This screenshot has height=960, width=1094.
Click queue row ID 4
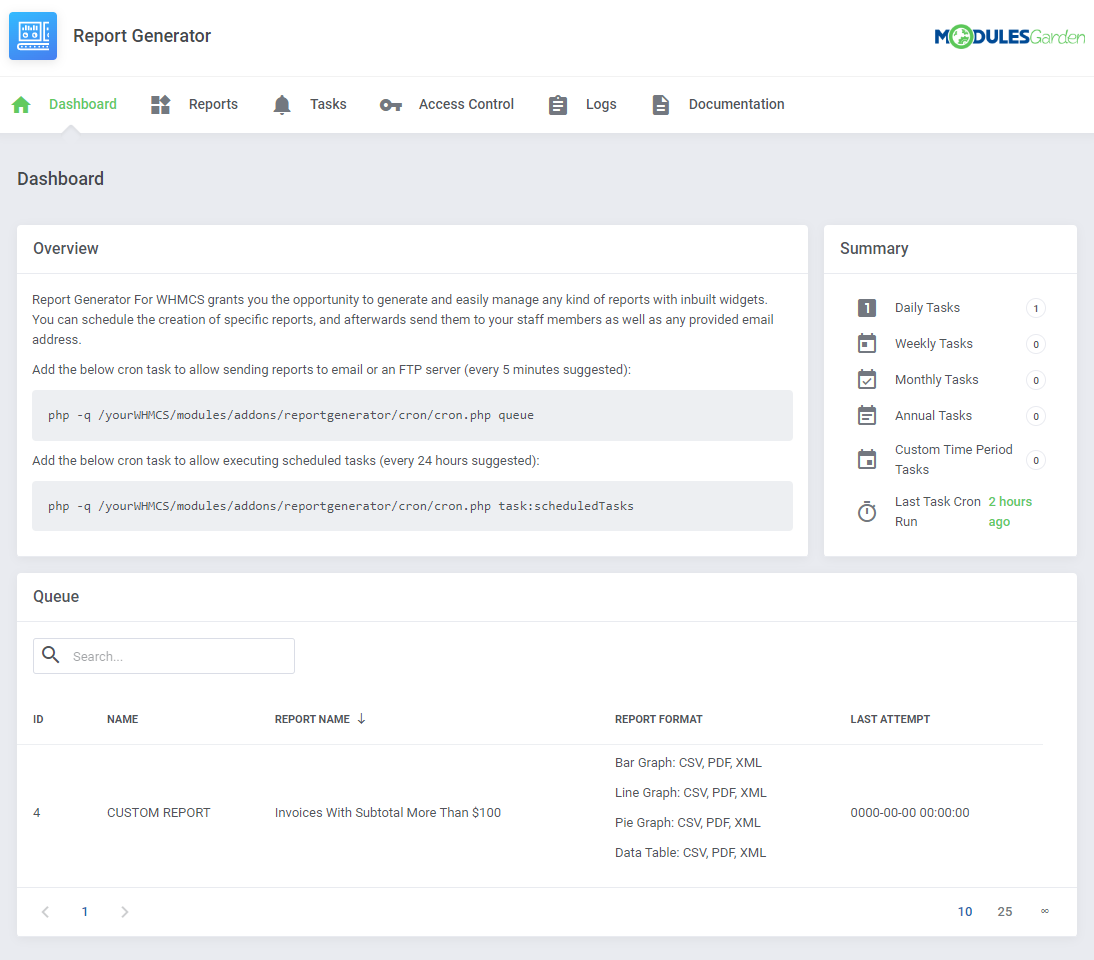coord(37,813)
